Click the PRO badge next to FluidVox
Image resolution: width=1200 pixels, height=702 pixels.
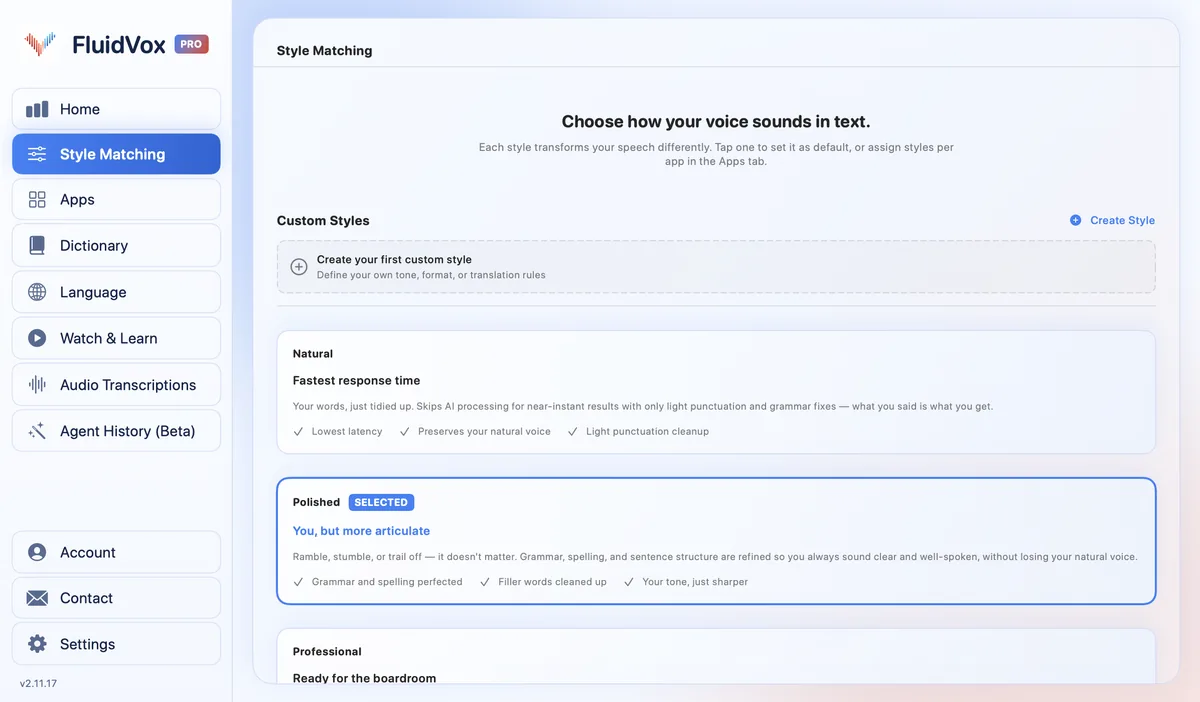[x=191, y=44]
